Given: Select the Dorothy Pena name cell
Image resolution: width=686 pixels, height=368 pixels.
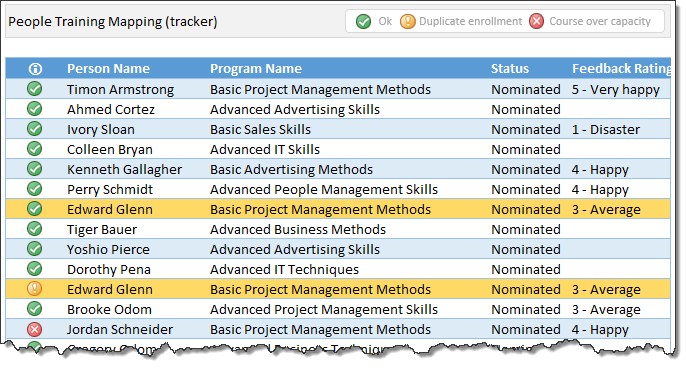Looking at the screenshot, I should coord(108,270).
